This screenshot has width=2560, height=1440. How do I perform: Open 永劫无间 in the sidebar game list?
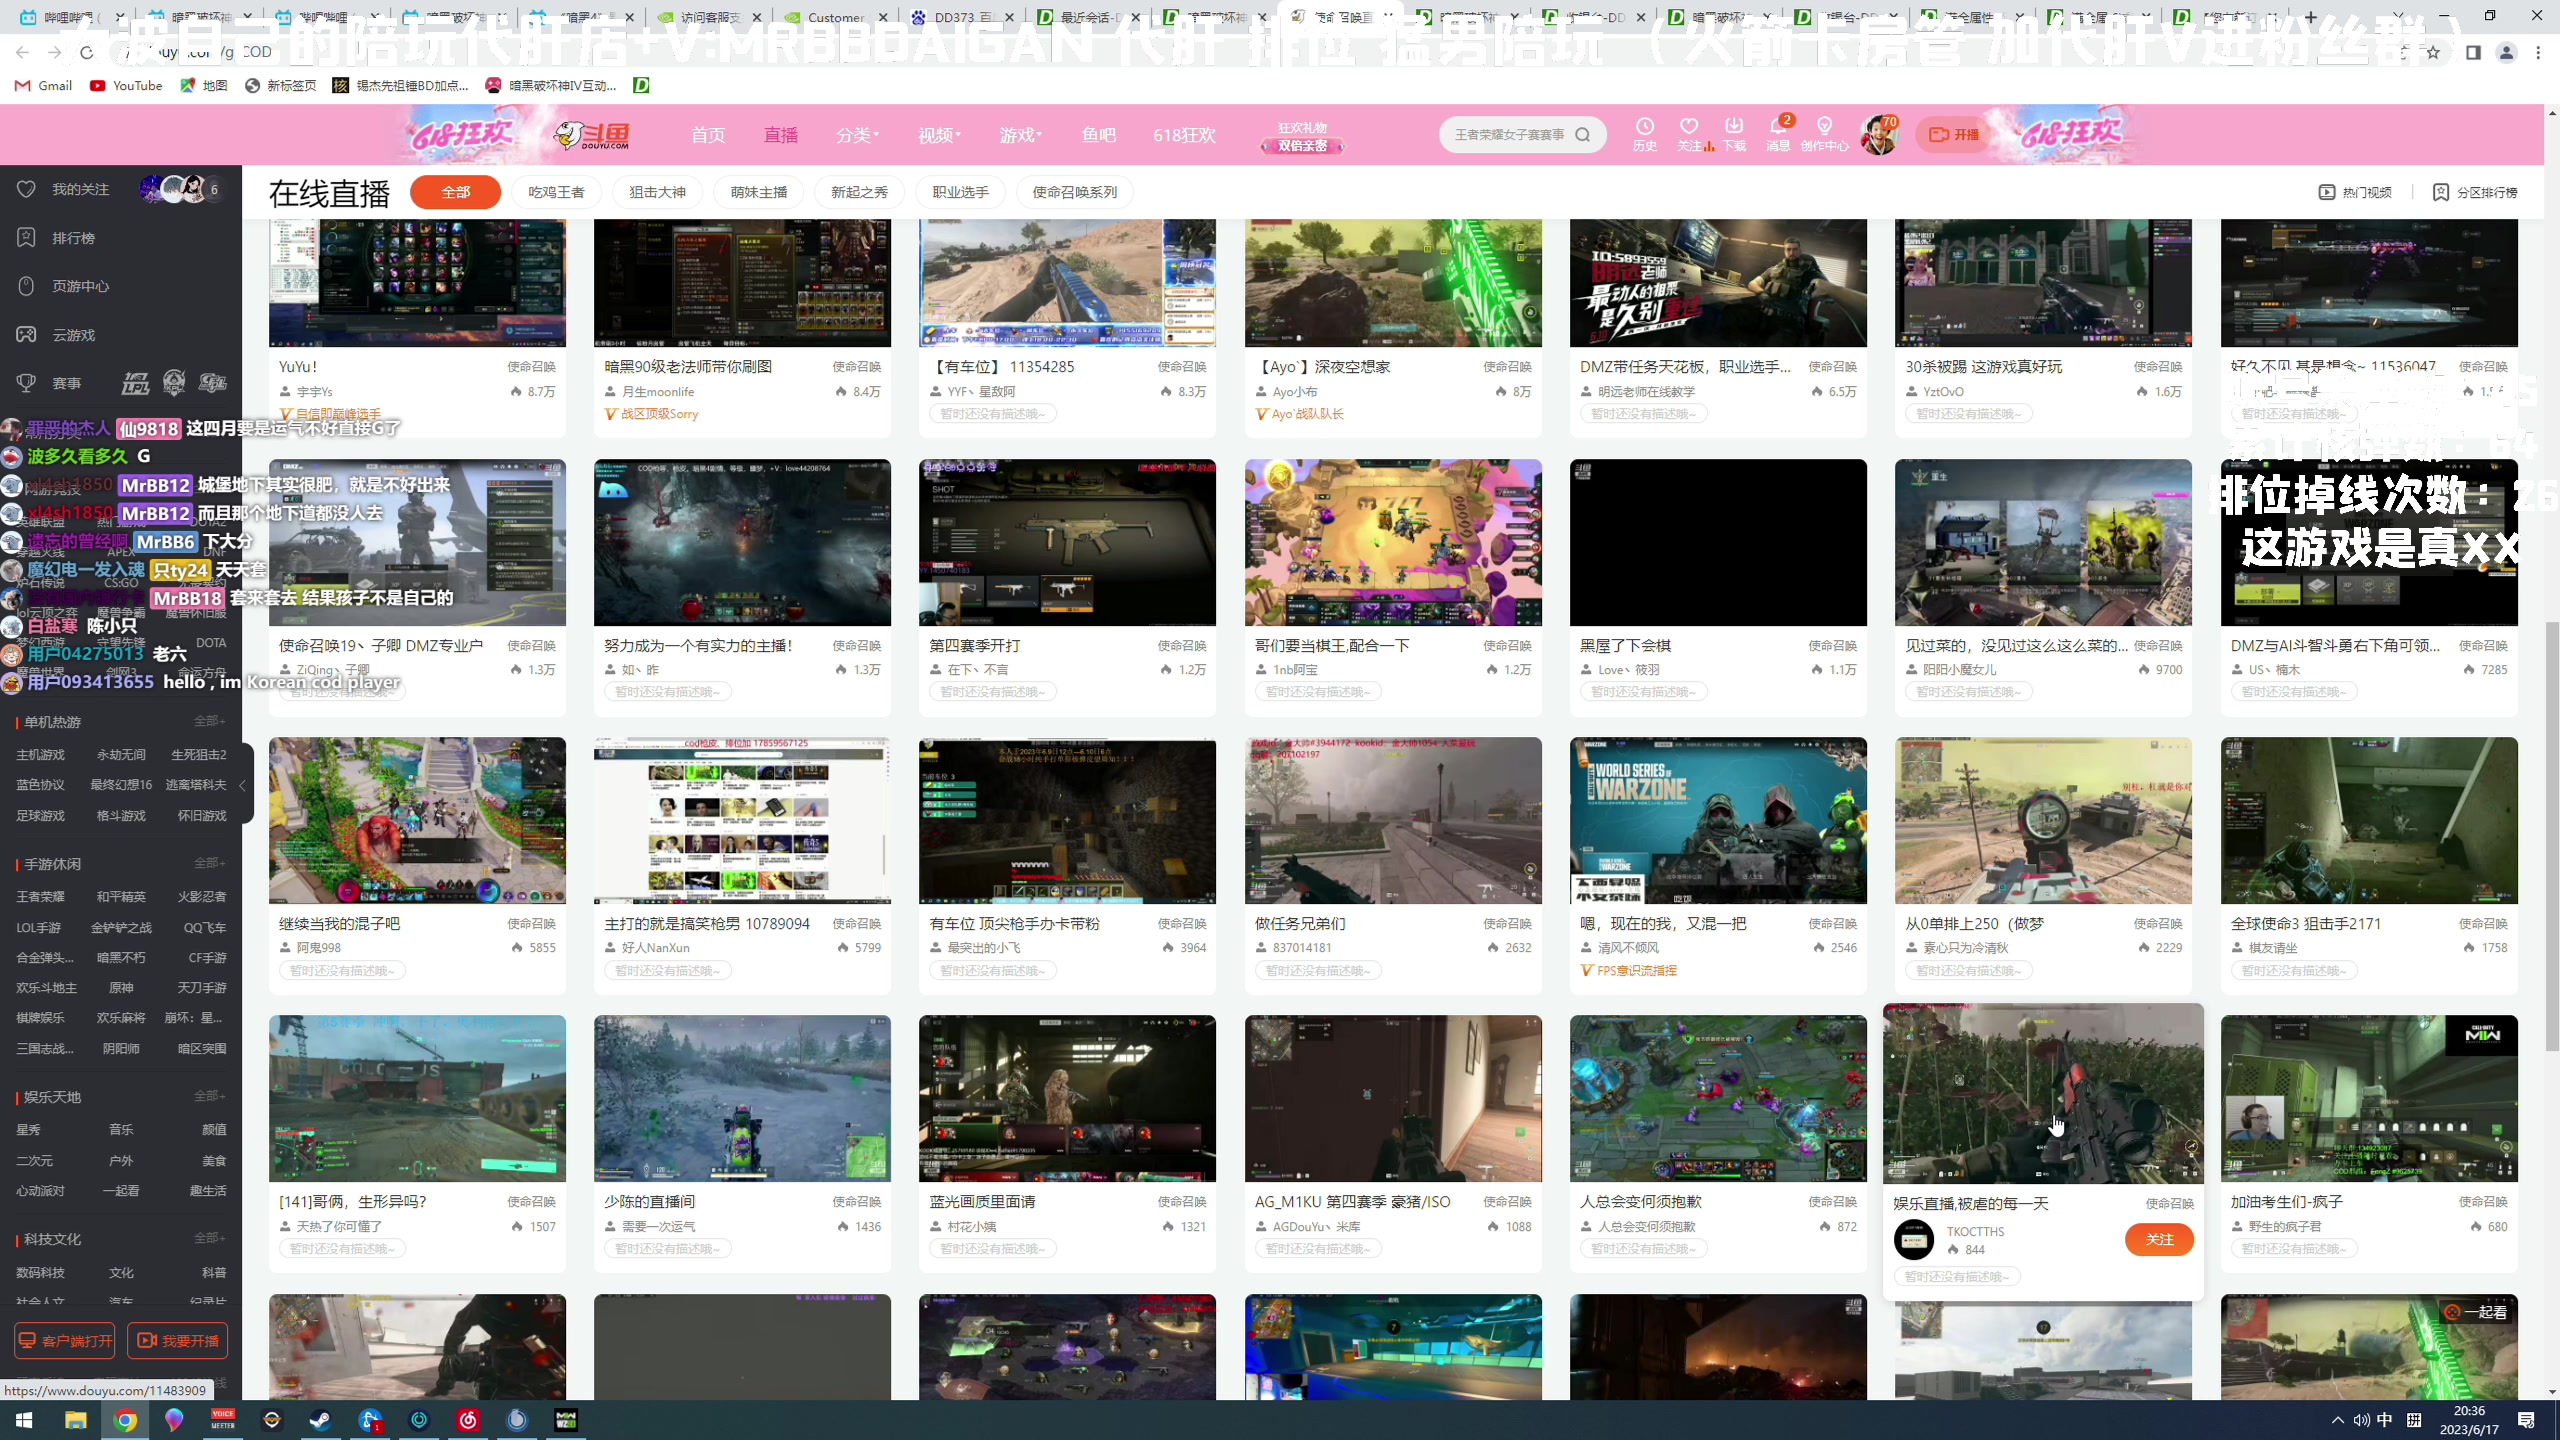click(x=121, y=754)
